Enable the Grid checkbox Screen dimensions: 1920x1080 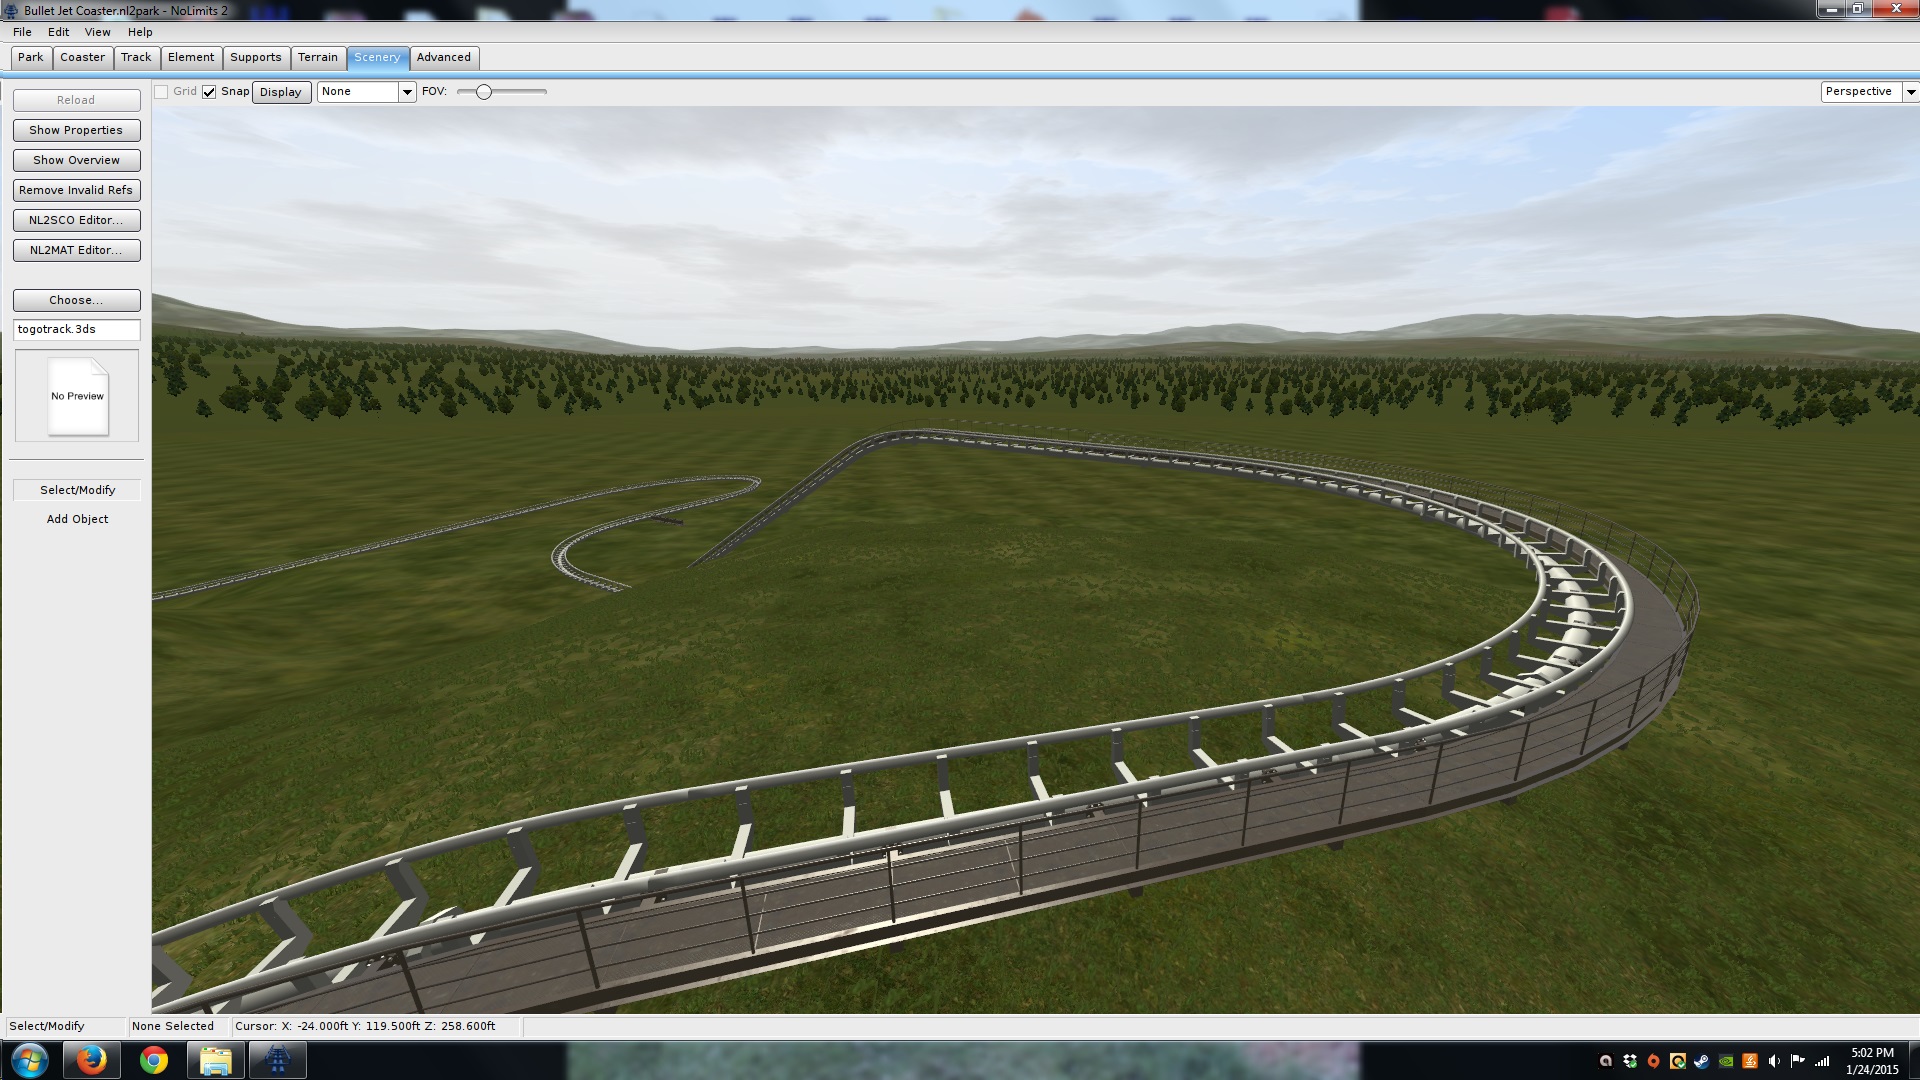[161, 92]
